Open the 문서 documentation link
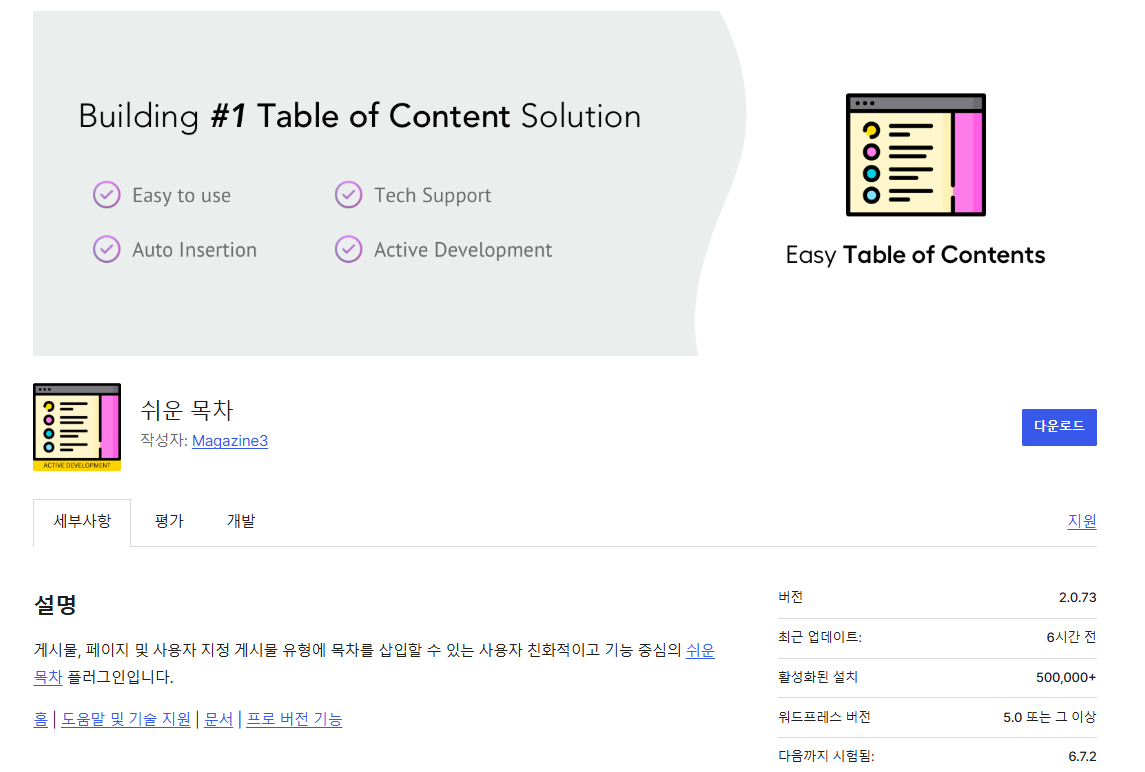Image resolution: width=1145 pixels, height=772 pixels. tap(218, 719)
